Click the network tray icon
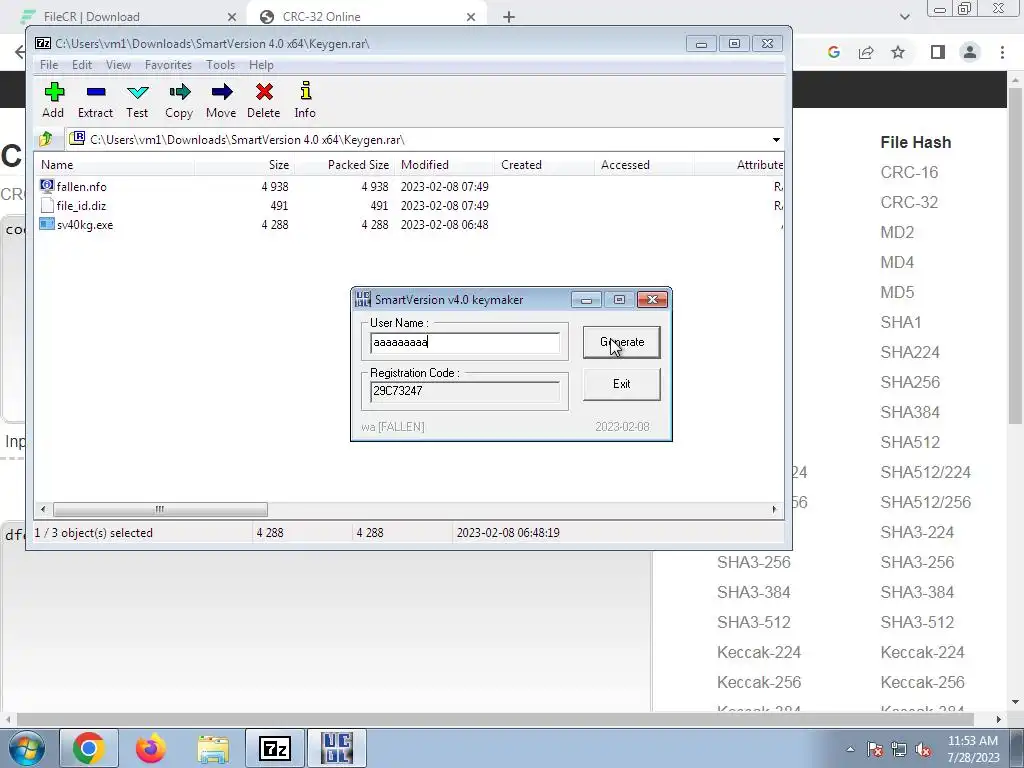Image resolution: width=1024 pixels, height=768 pixels. 899,750
